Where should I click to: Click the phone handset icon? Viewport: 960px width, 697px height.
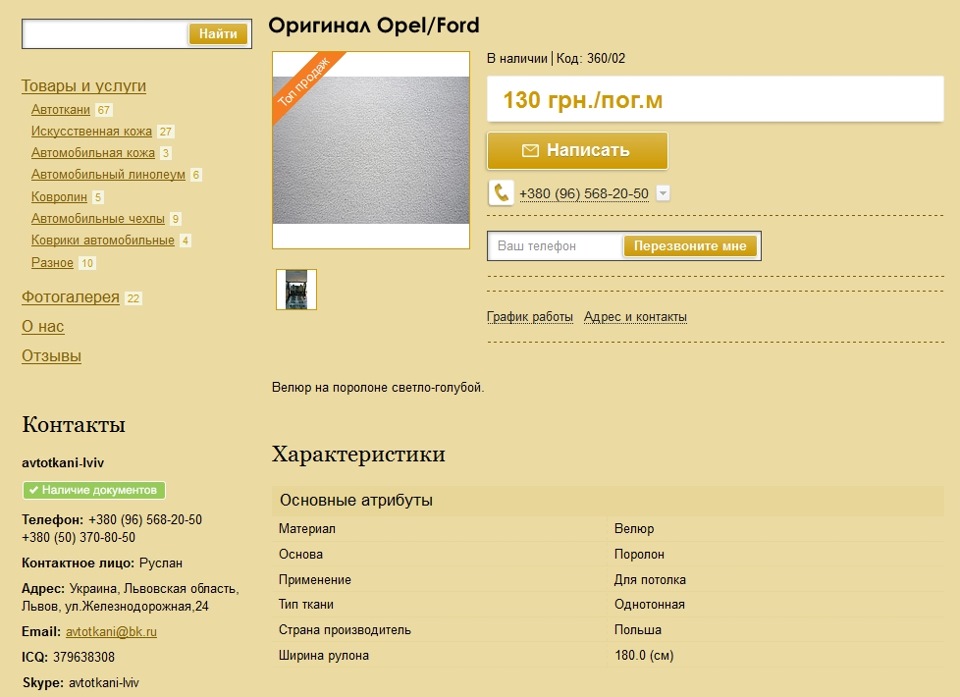point(501,193)
